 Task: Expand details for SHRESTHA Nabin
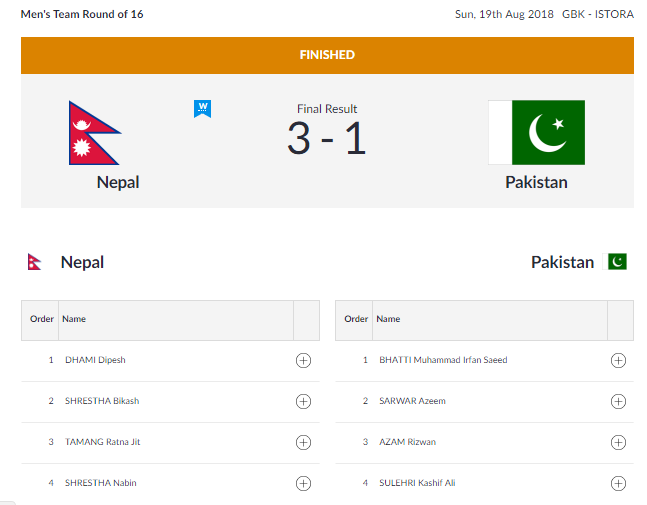click(x=303, y=483)
